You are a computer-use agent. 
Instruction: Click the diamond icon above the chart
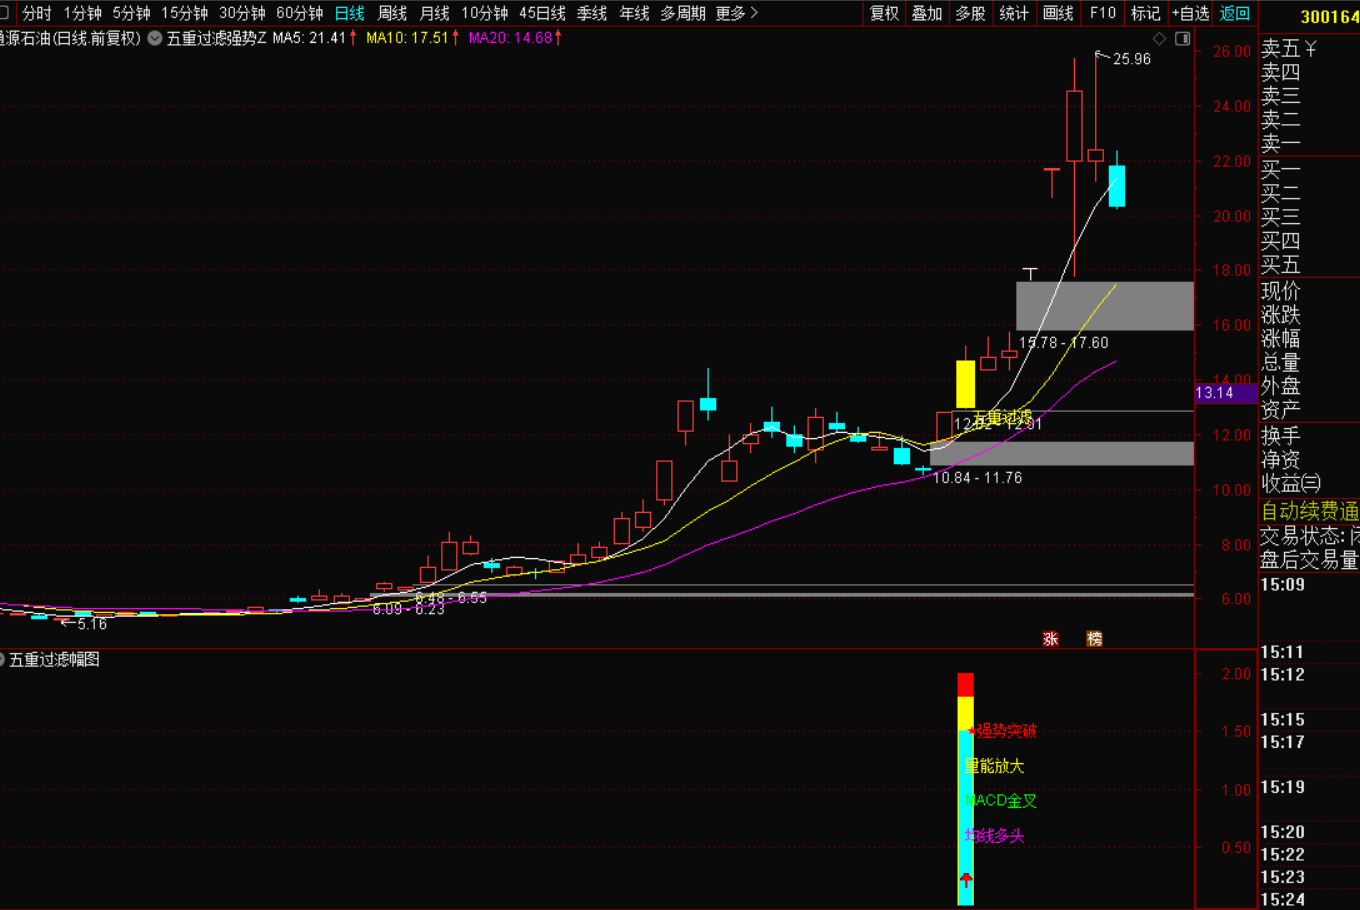pos(1160,39)
